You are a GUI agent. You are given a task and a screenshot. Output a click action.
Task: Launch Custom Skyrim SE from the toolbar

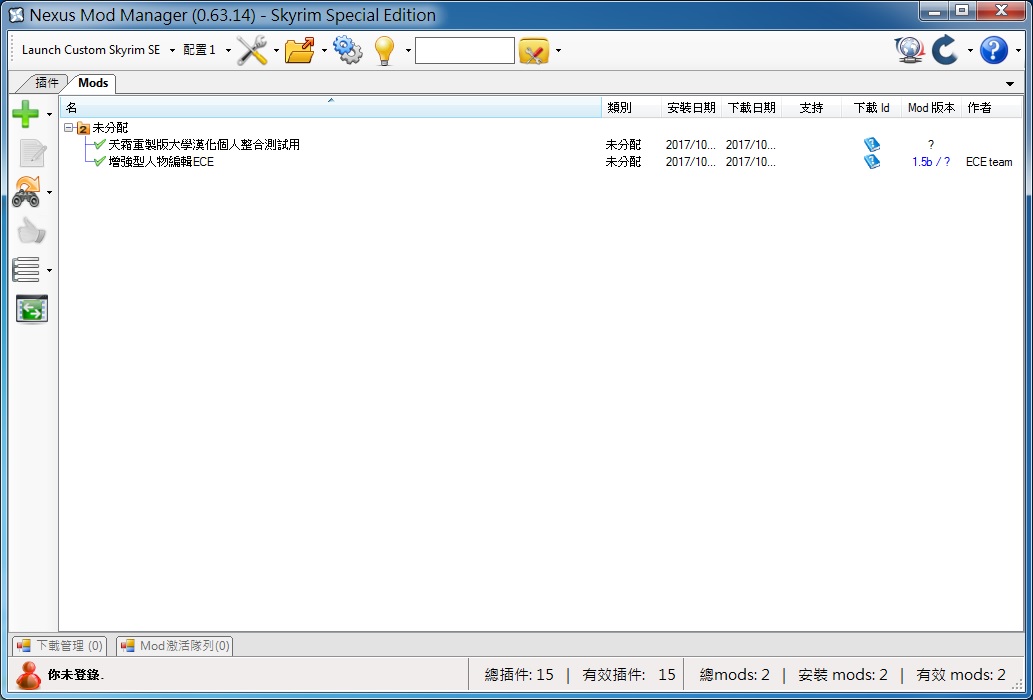[x=91, y=50]
